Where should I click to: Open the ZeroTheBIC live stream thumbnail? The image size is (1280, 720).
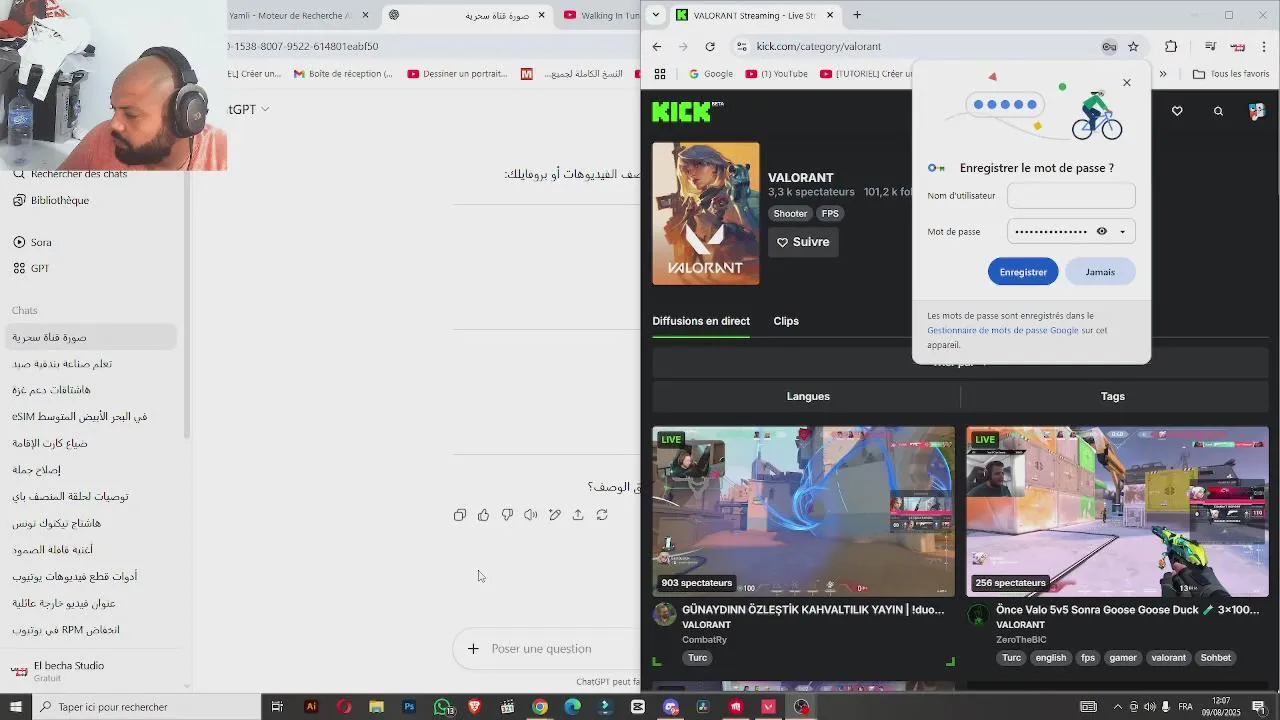click(1117, 512)
